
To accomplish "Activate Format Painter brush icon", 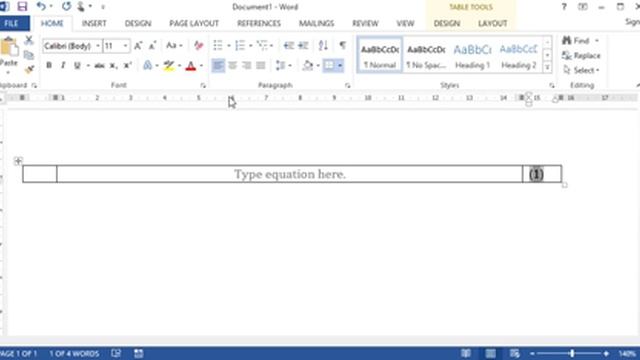I will point(29,70).
